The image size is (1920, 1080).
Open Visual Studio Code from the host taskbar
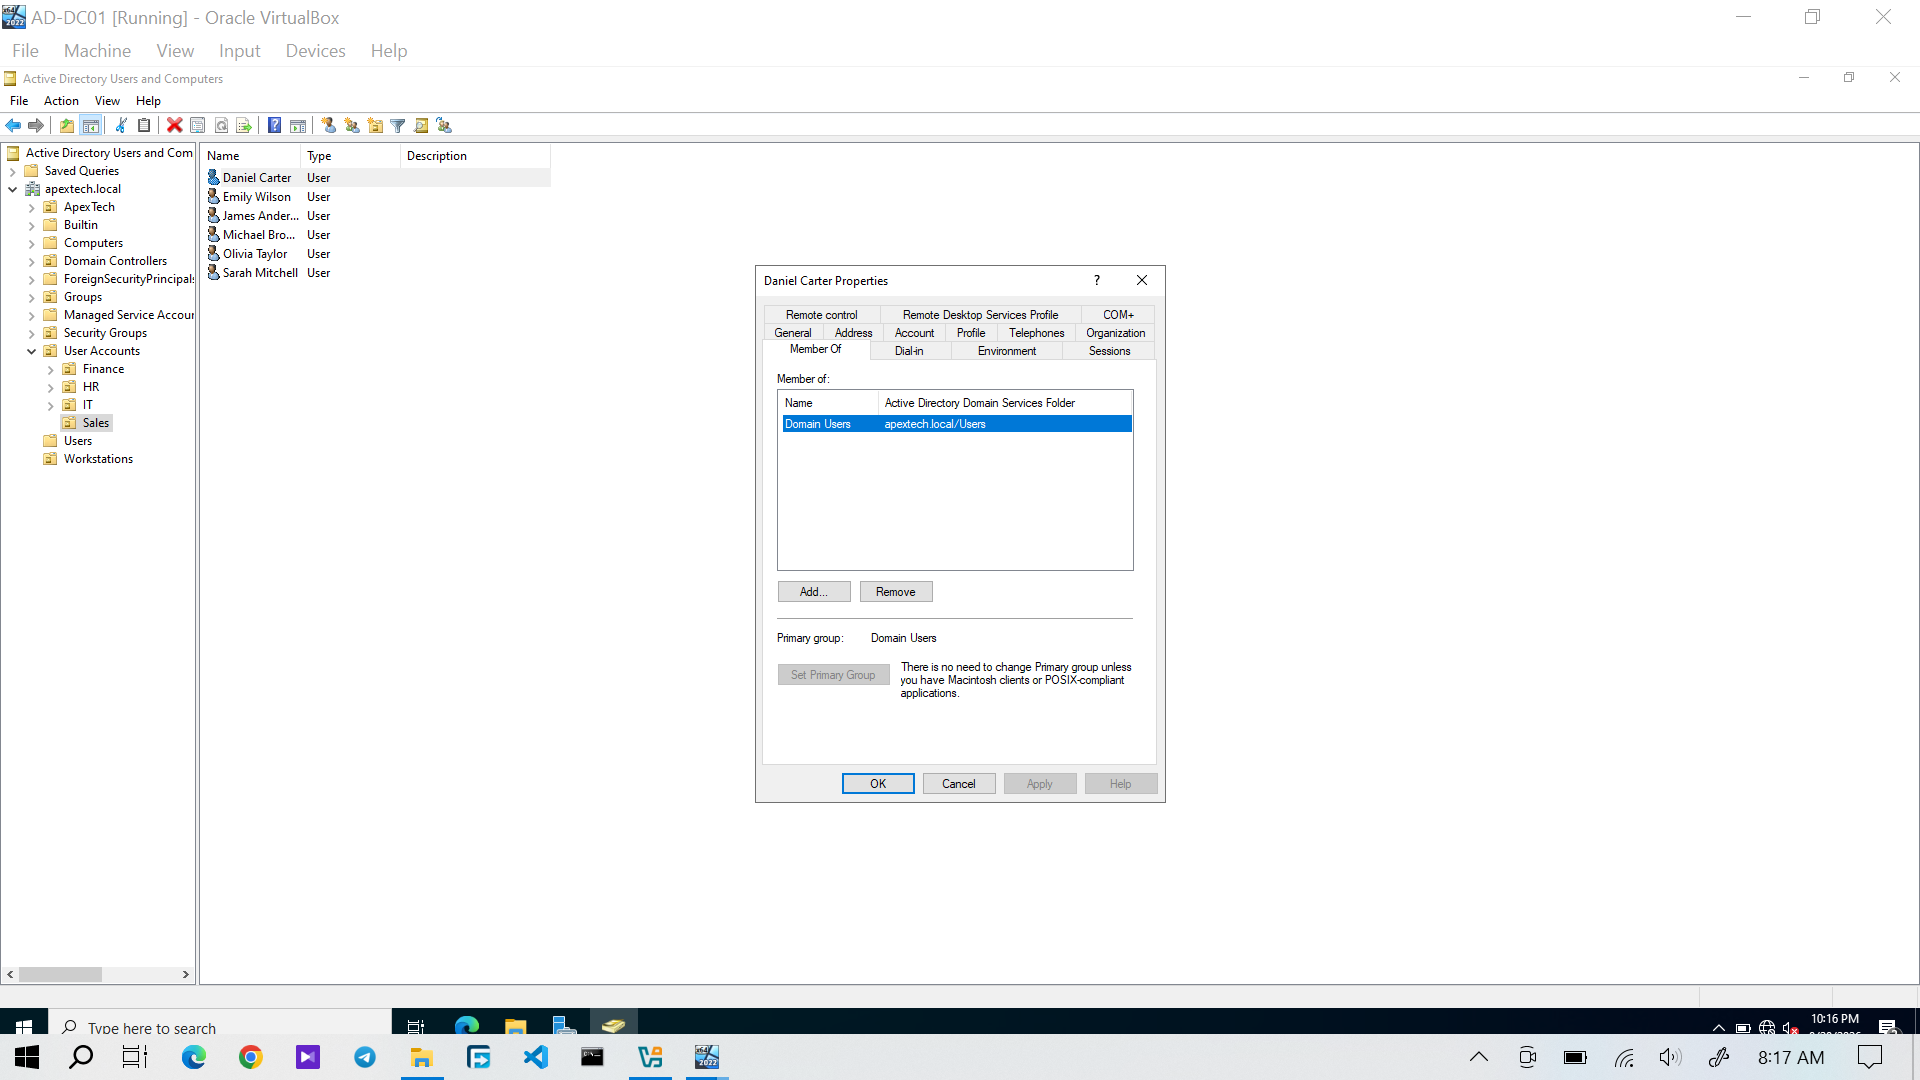pyautogui.click(x=536, y=1057)
